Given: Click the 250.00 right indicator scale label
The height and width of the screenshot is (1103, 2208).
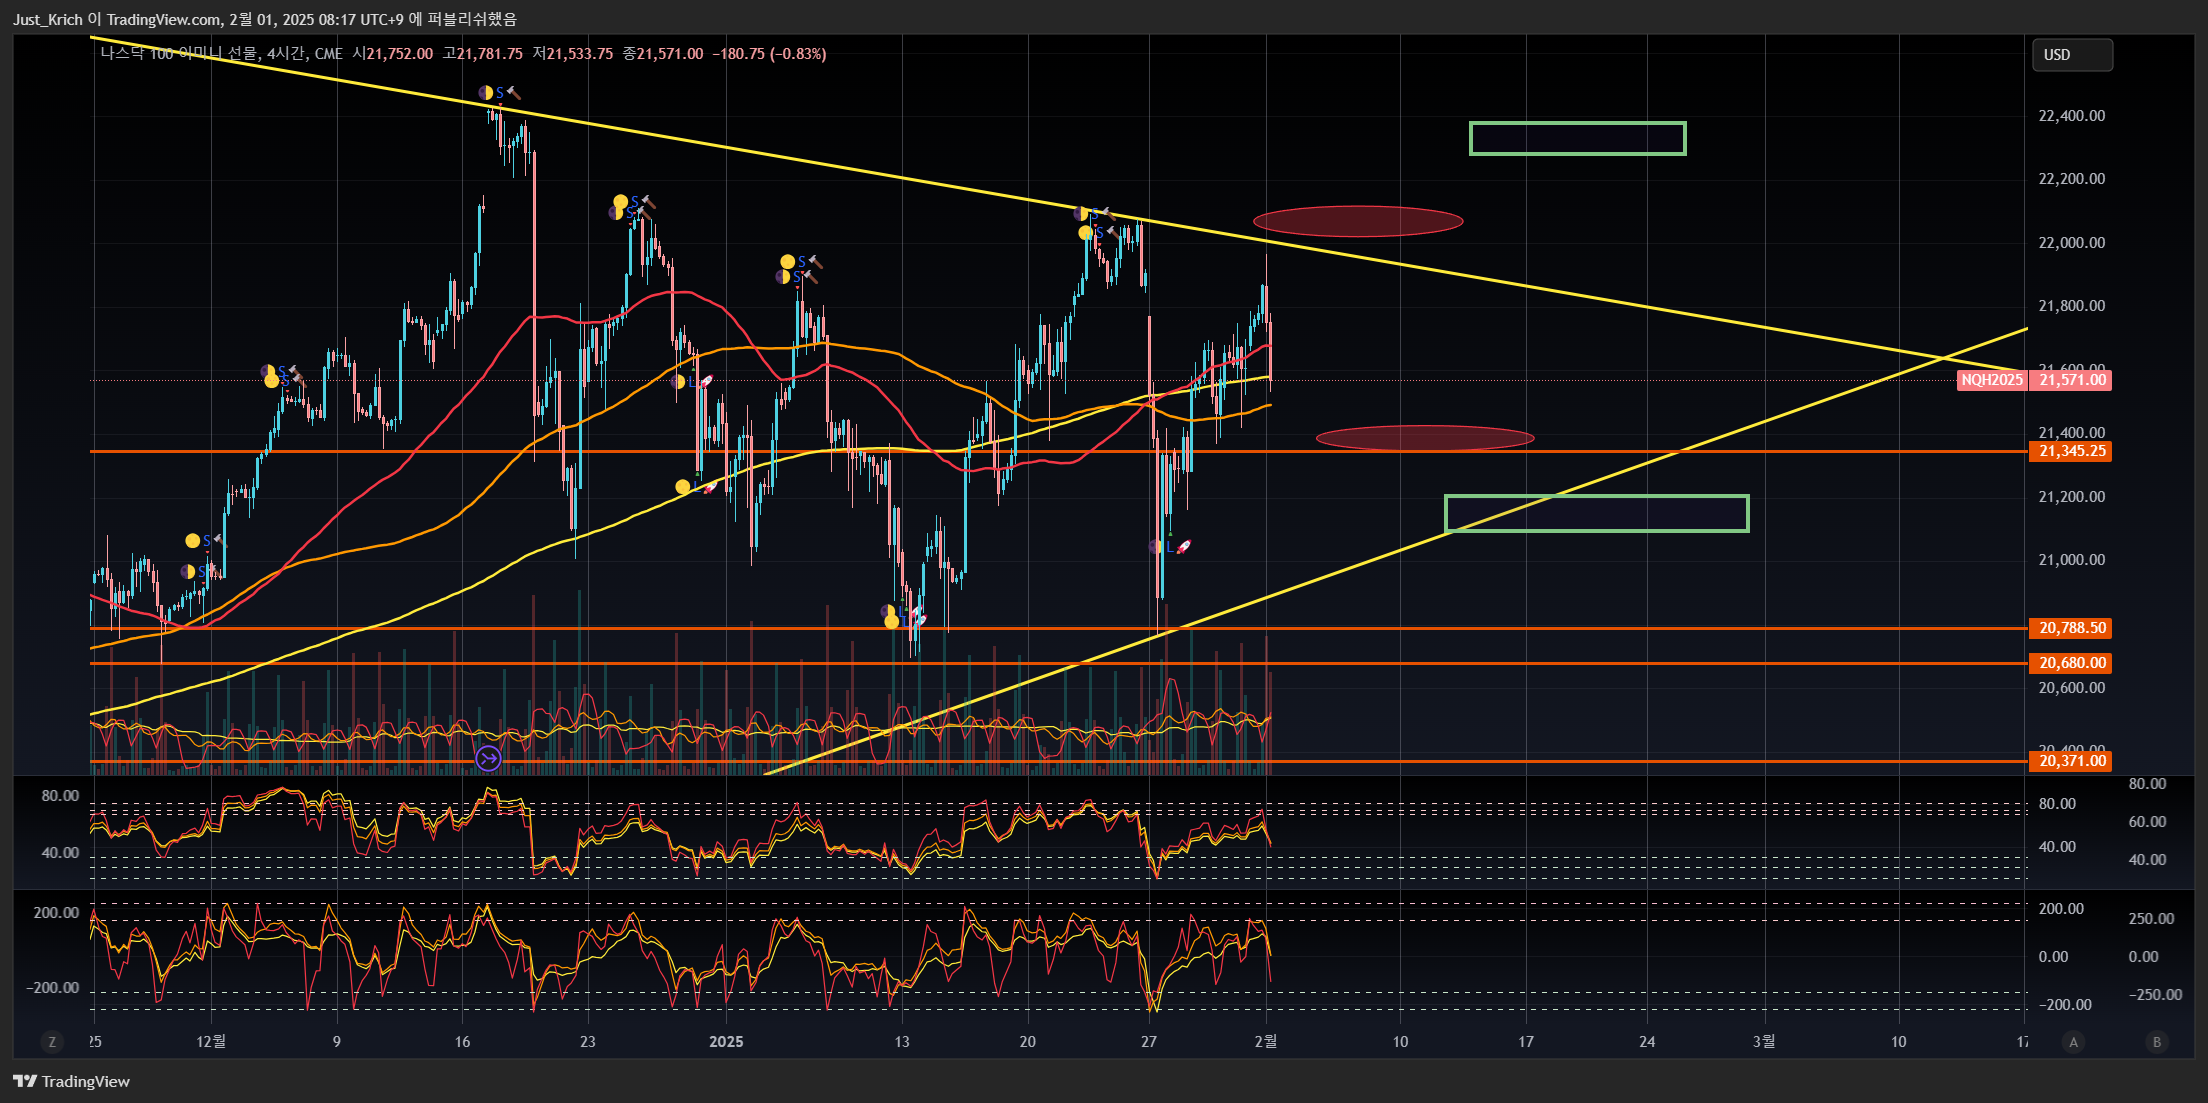Looking at the screenshot, I should point(2151,919).
